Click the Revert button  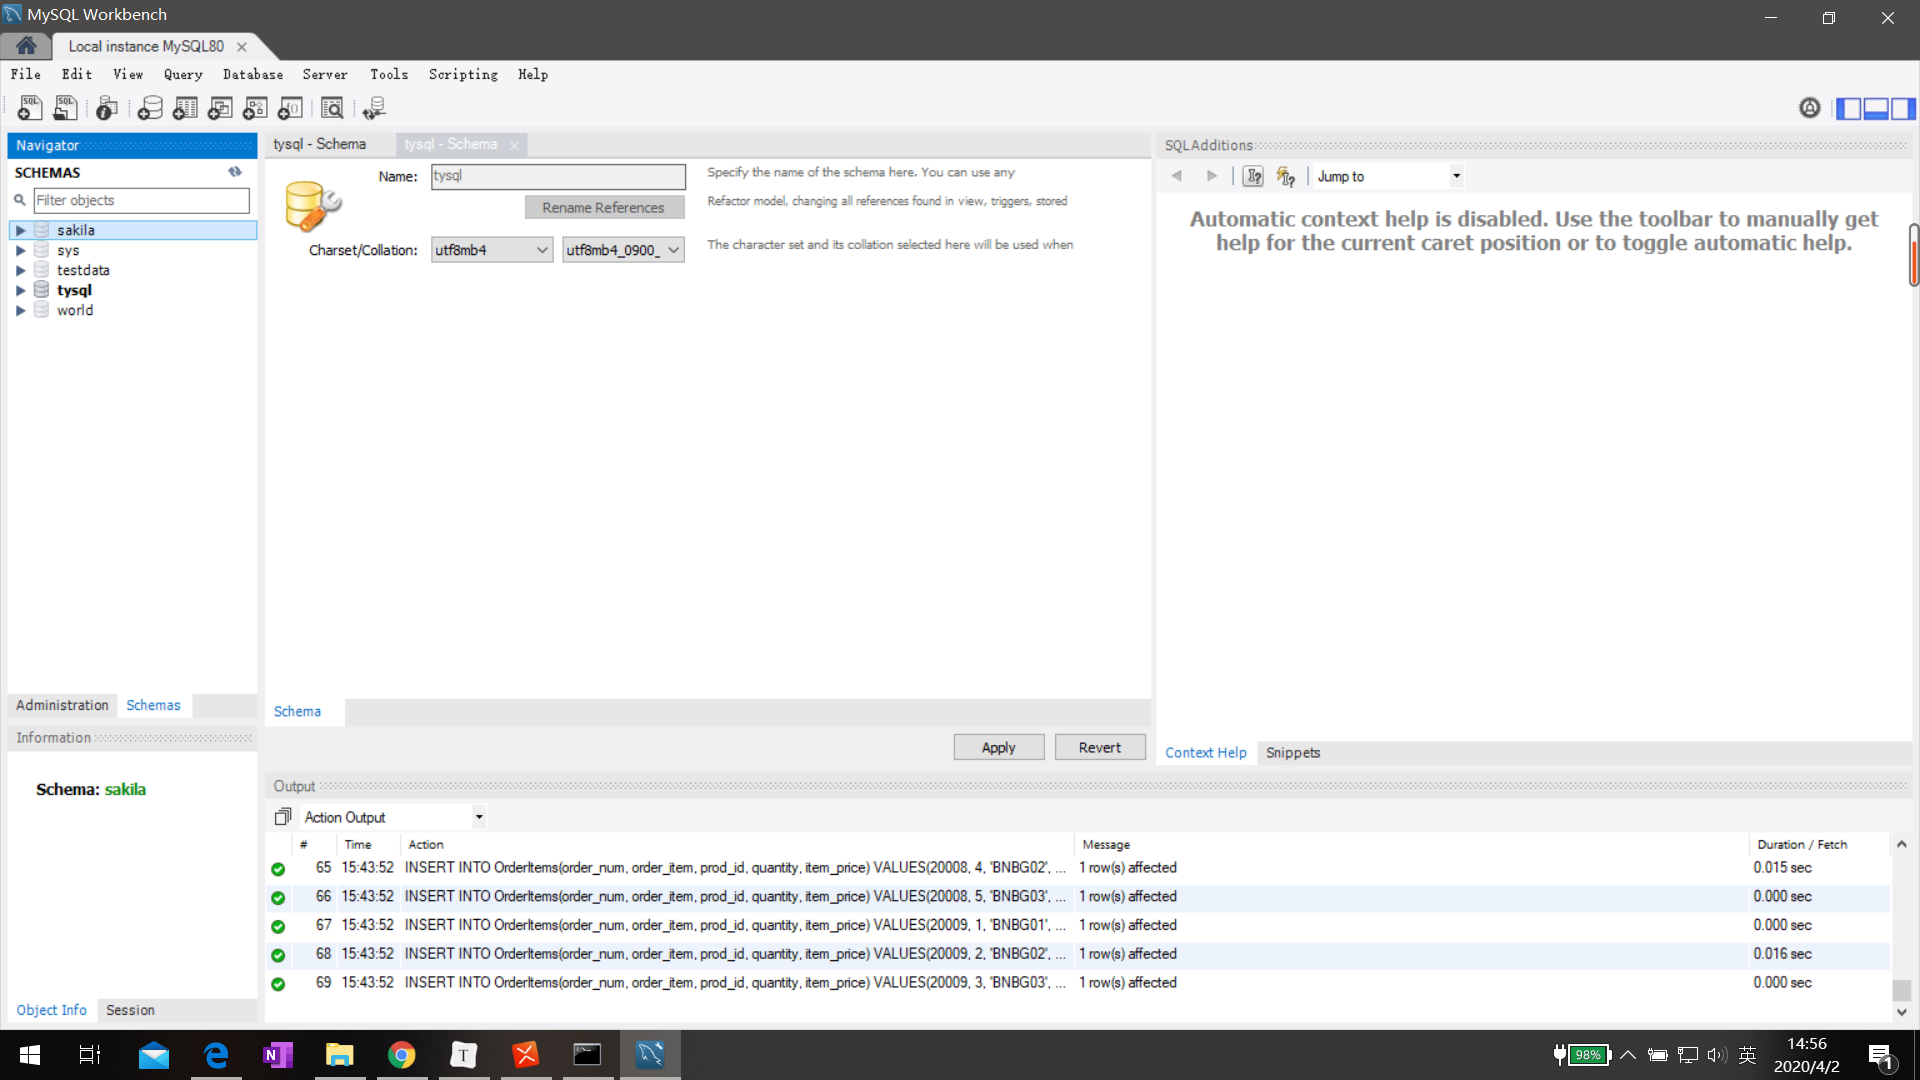click(x=1099, y=748)
